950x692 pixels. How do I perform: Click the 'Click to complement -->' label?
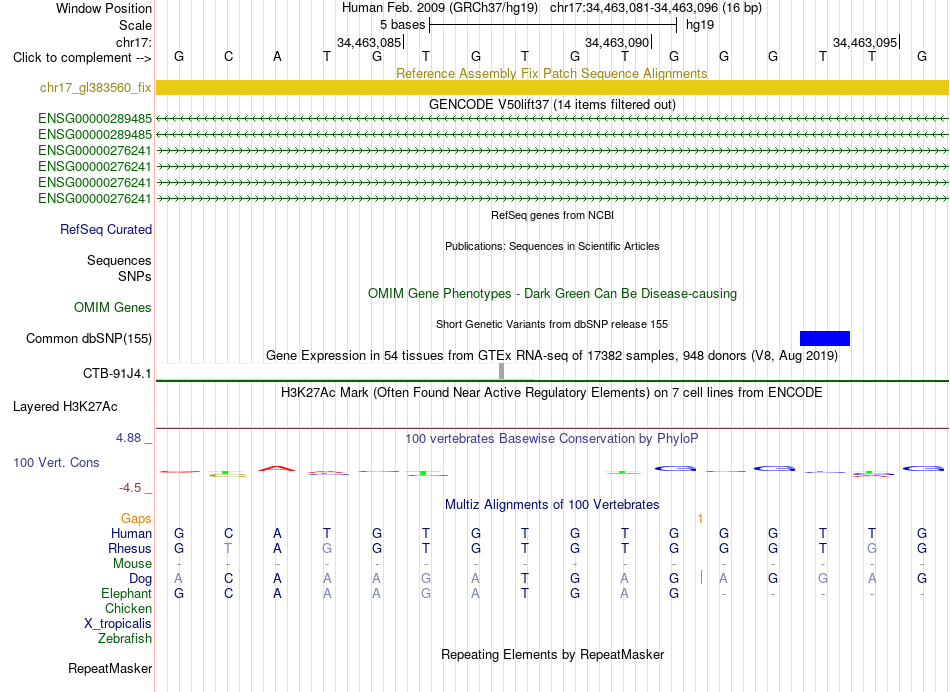[82, 58]
